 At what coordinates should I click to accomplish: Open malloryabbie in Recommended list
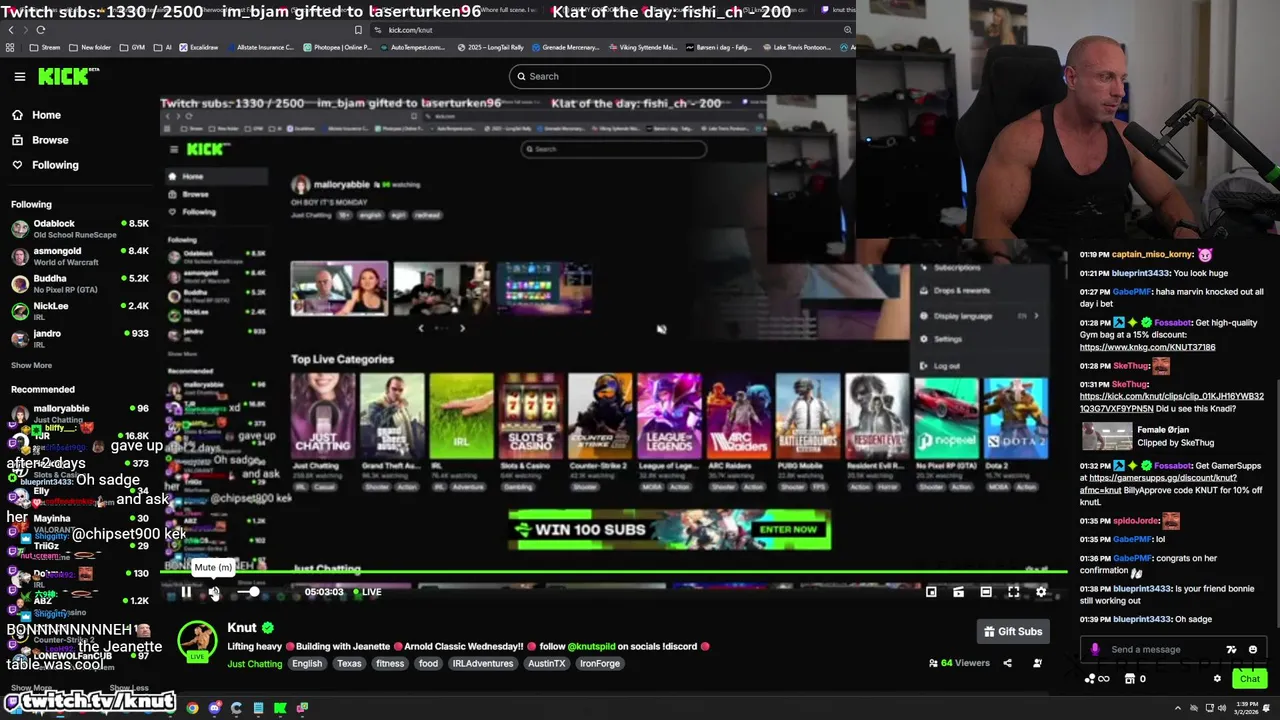[80, 413]
